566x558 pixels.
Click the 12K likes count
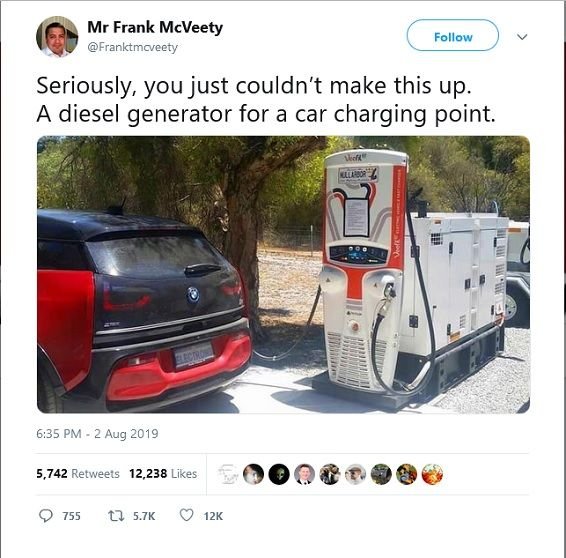click(213, 516)
